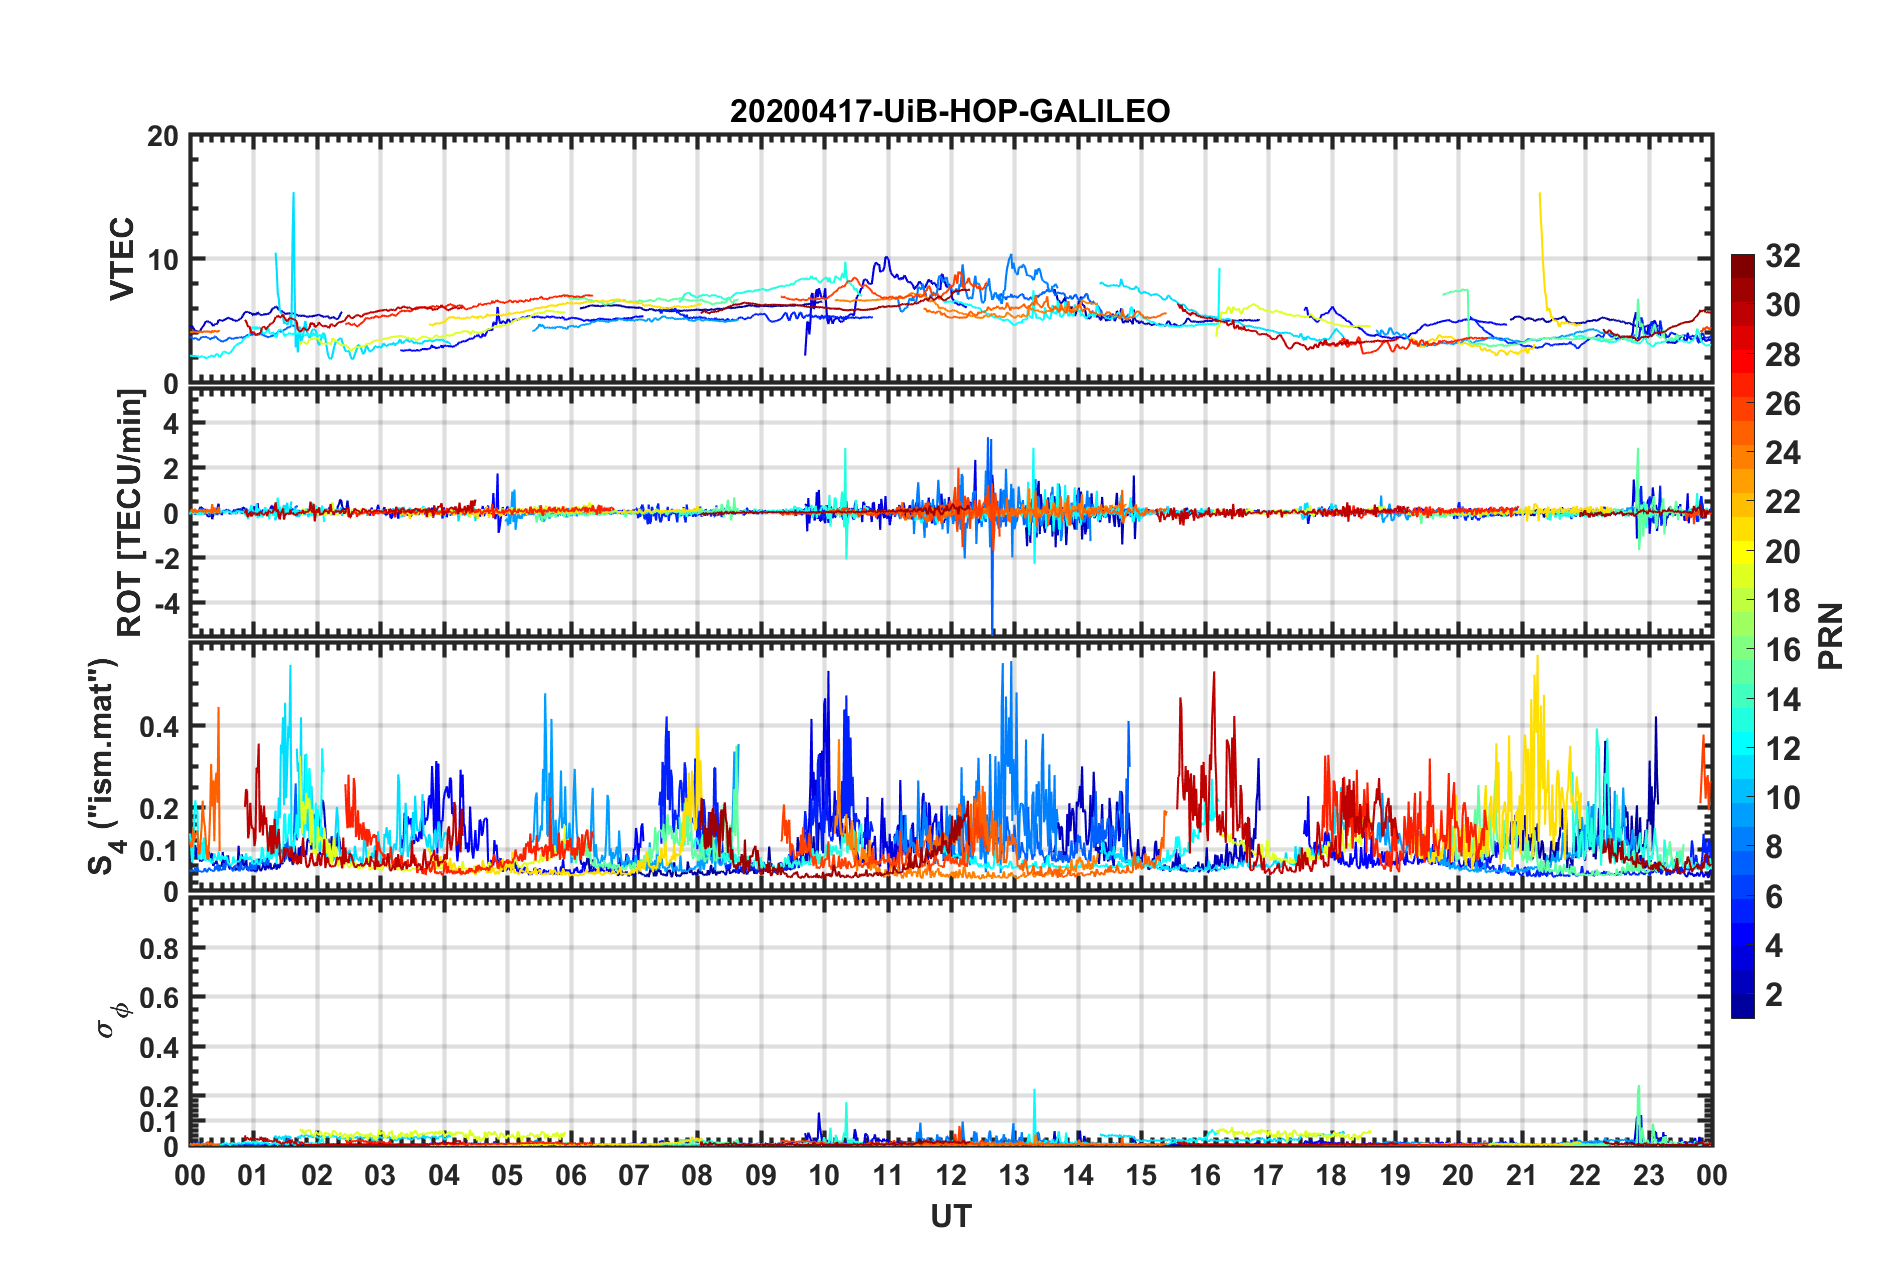Viewport: 1902px width, 1272px height.
Task: Select the ROT [TECU/min] axis label
Action: (x=129, y=513)
